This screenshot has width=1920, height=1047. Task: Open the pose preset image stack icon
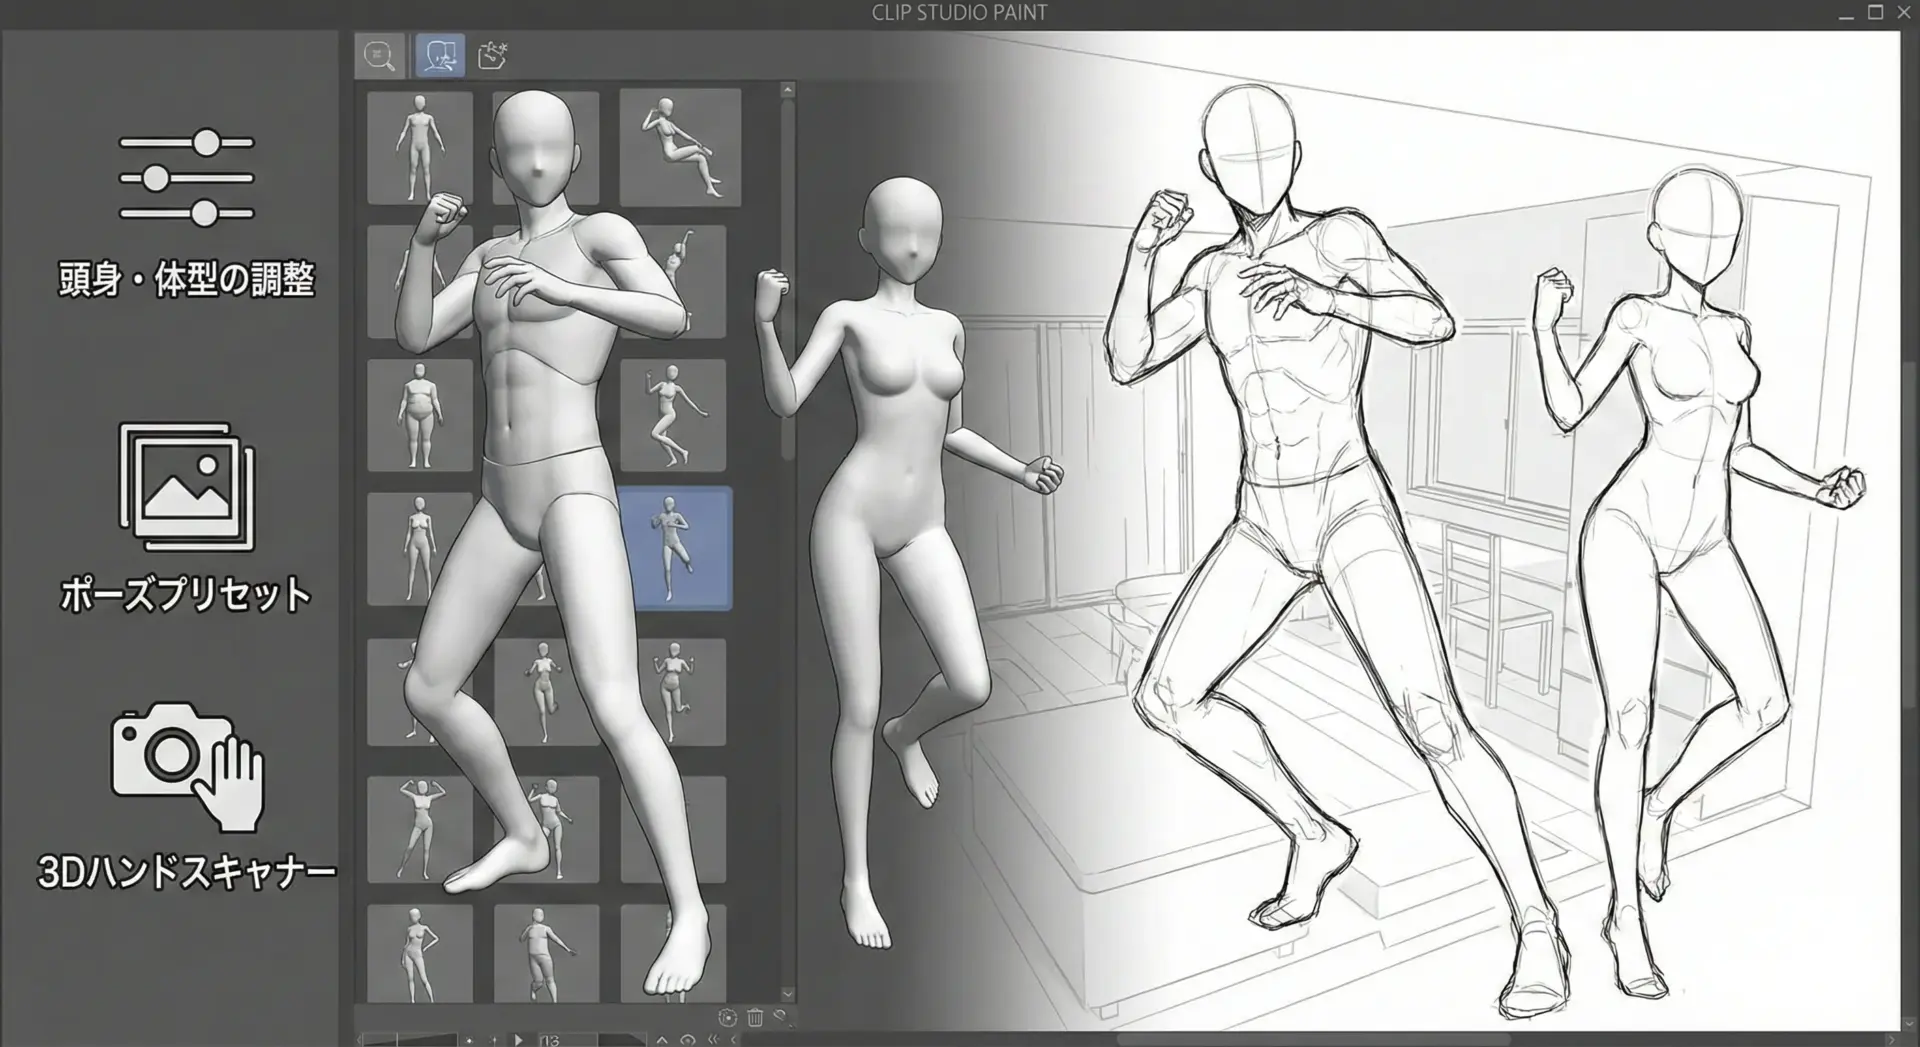point(186,487)
